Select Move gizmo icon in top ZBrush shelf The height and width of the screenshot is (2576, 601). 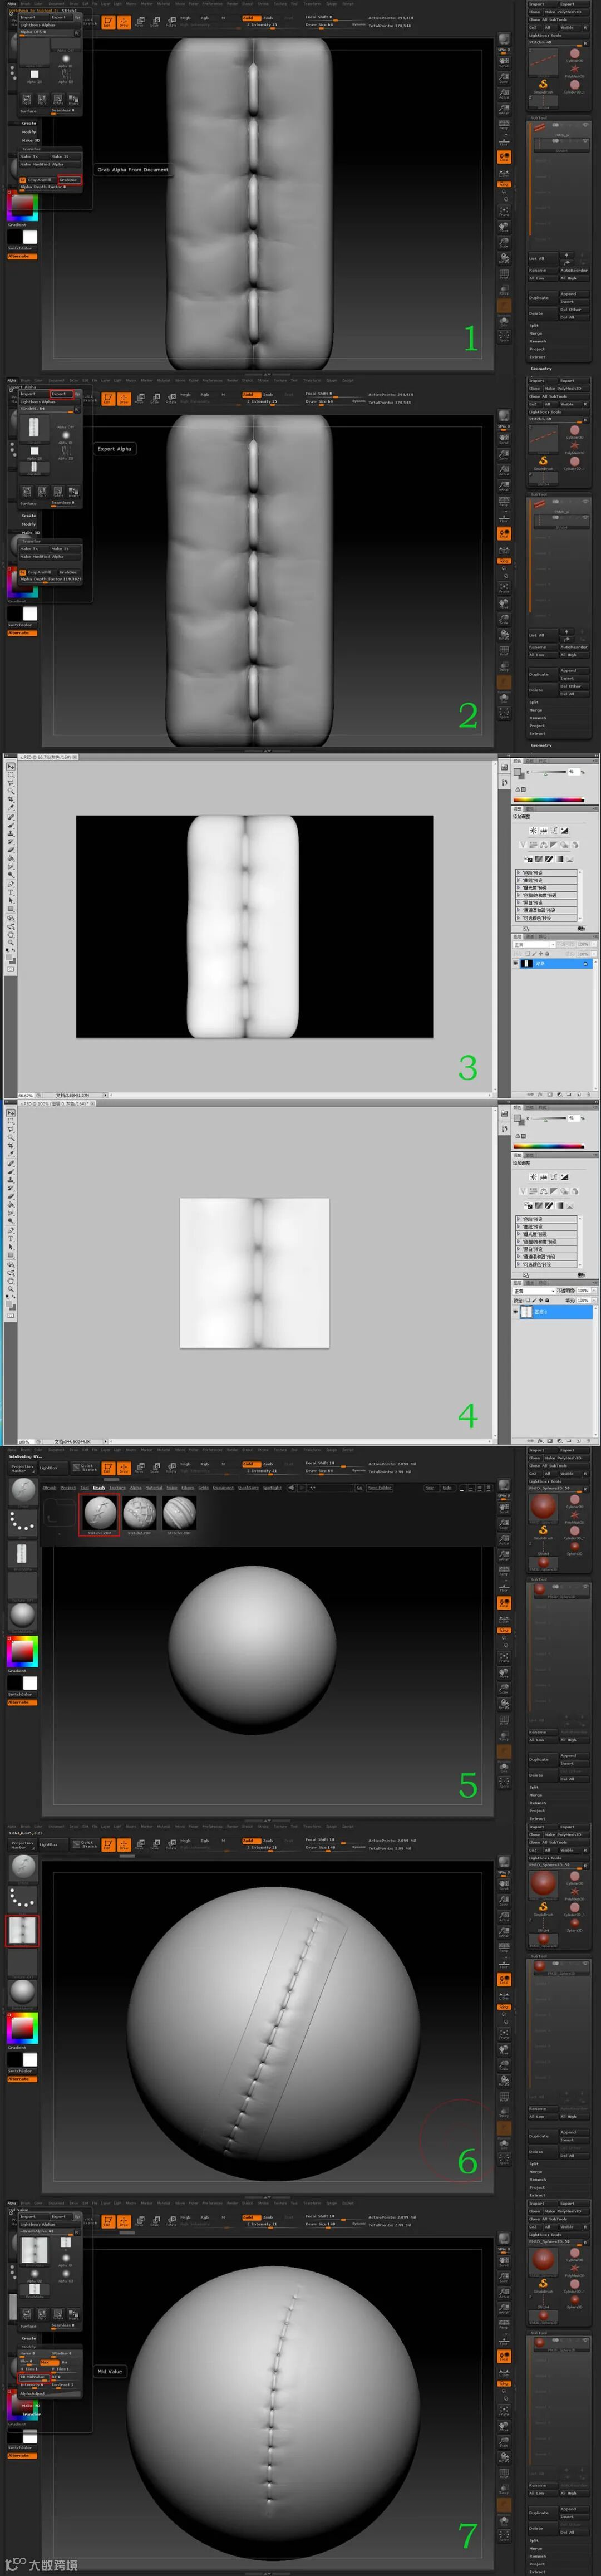coord(140,21)
